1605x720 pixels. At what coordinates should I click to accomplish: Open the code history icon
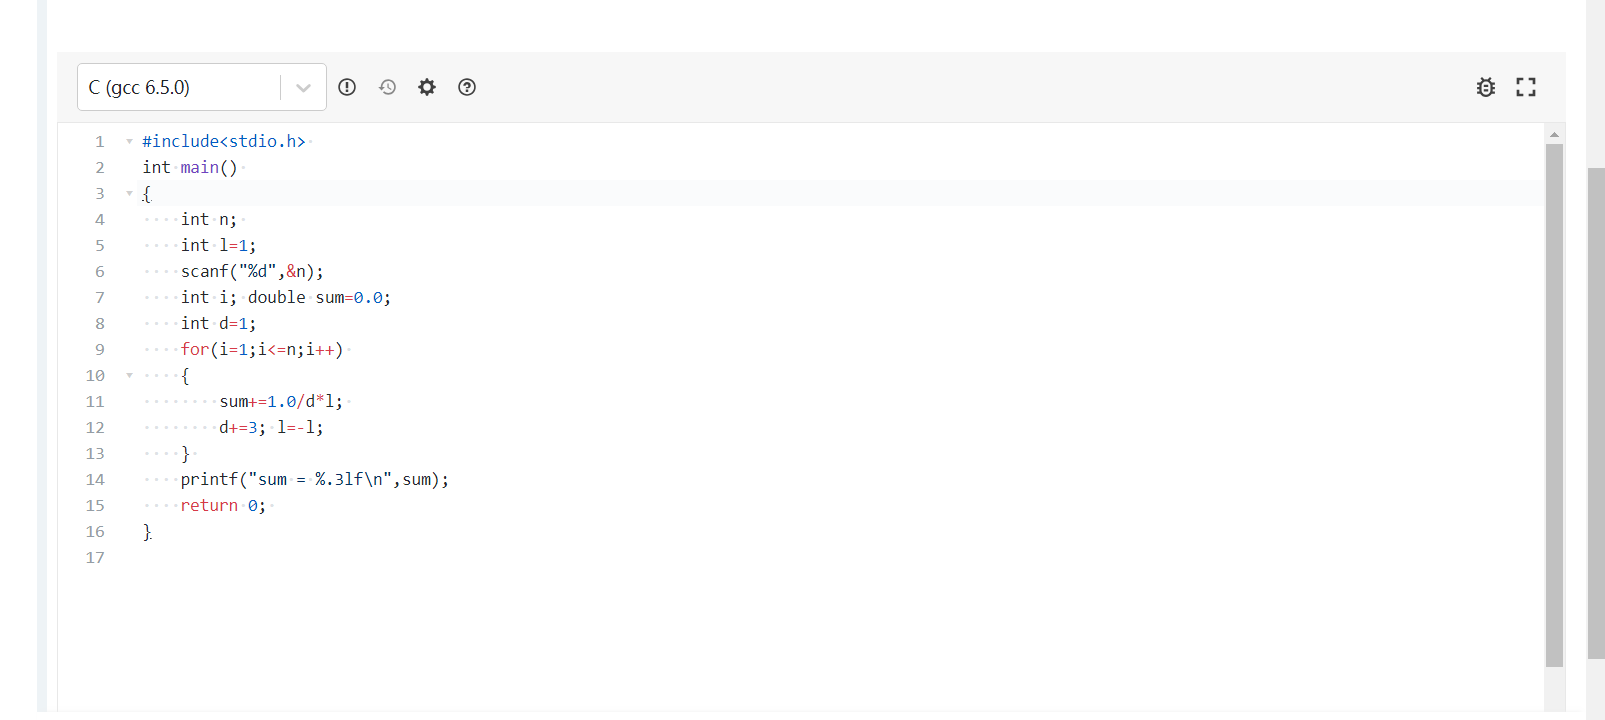click(x=387, y=87)
